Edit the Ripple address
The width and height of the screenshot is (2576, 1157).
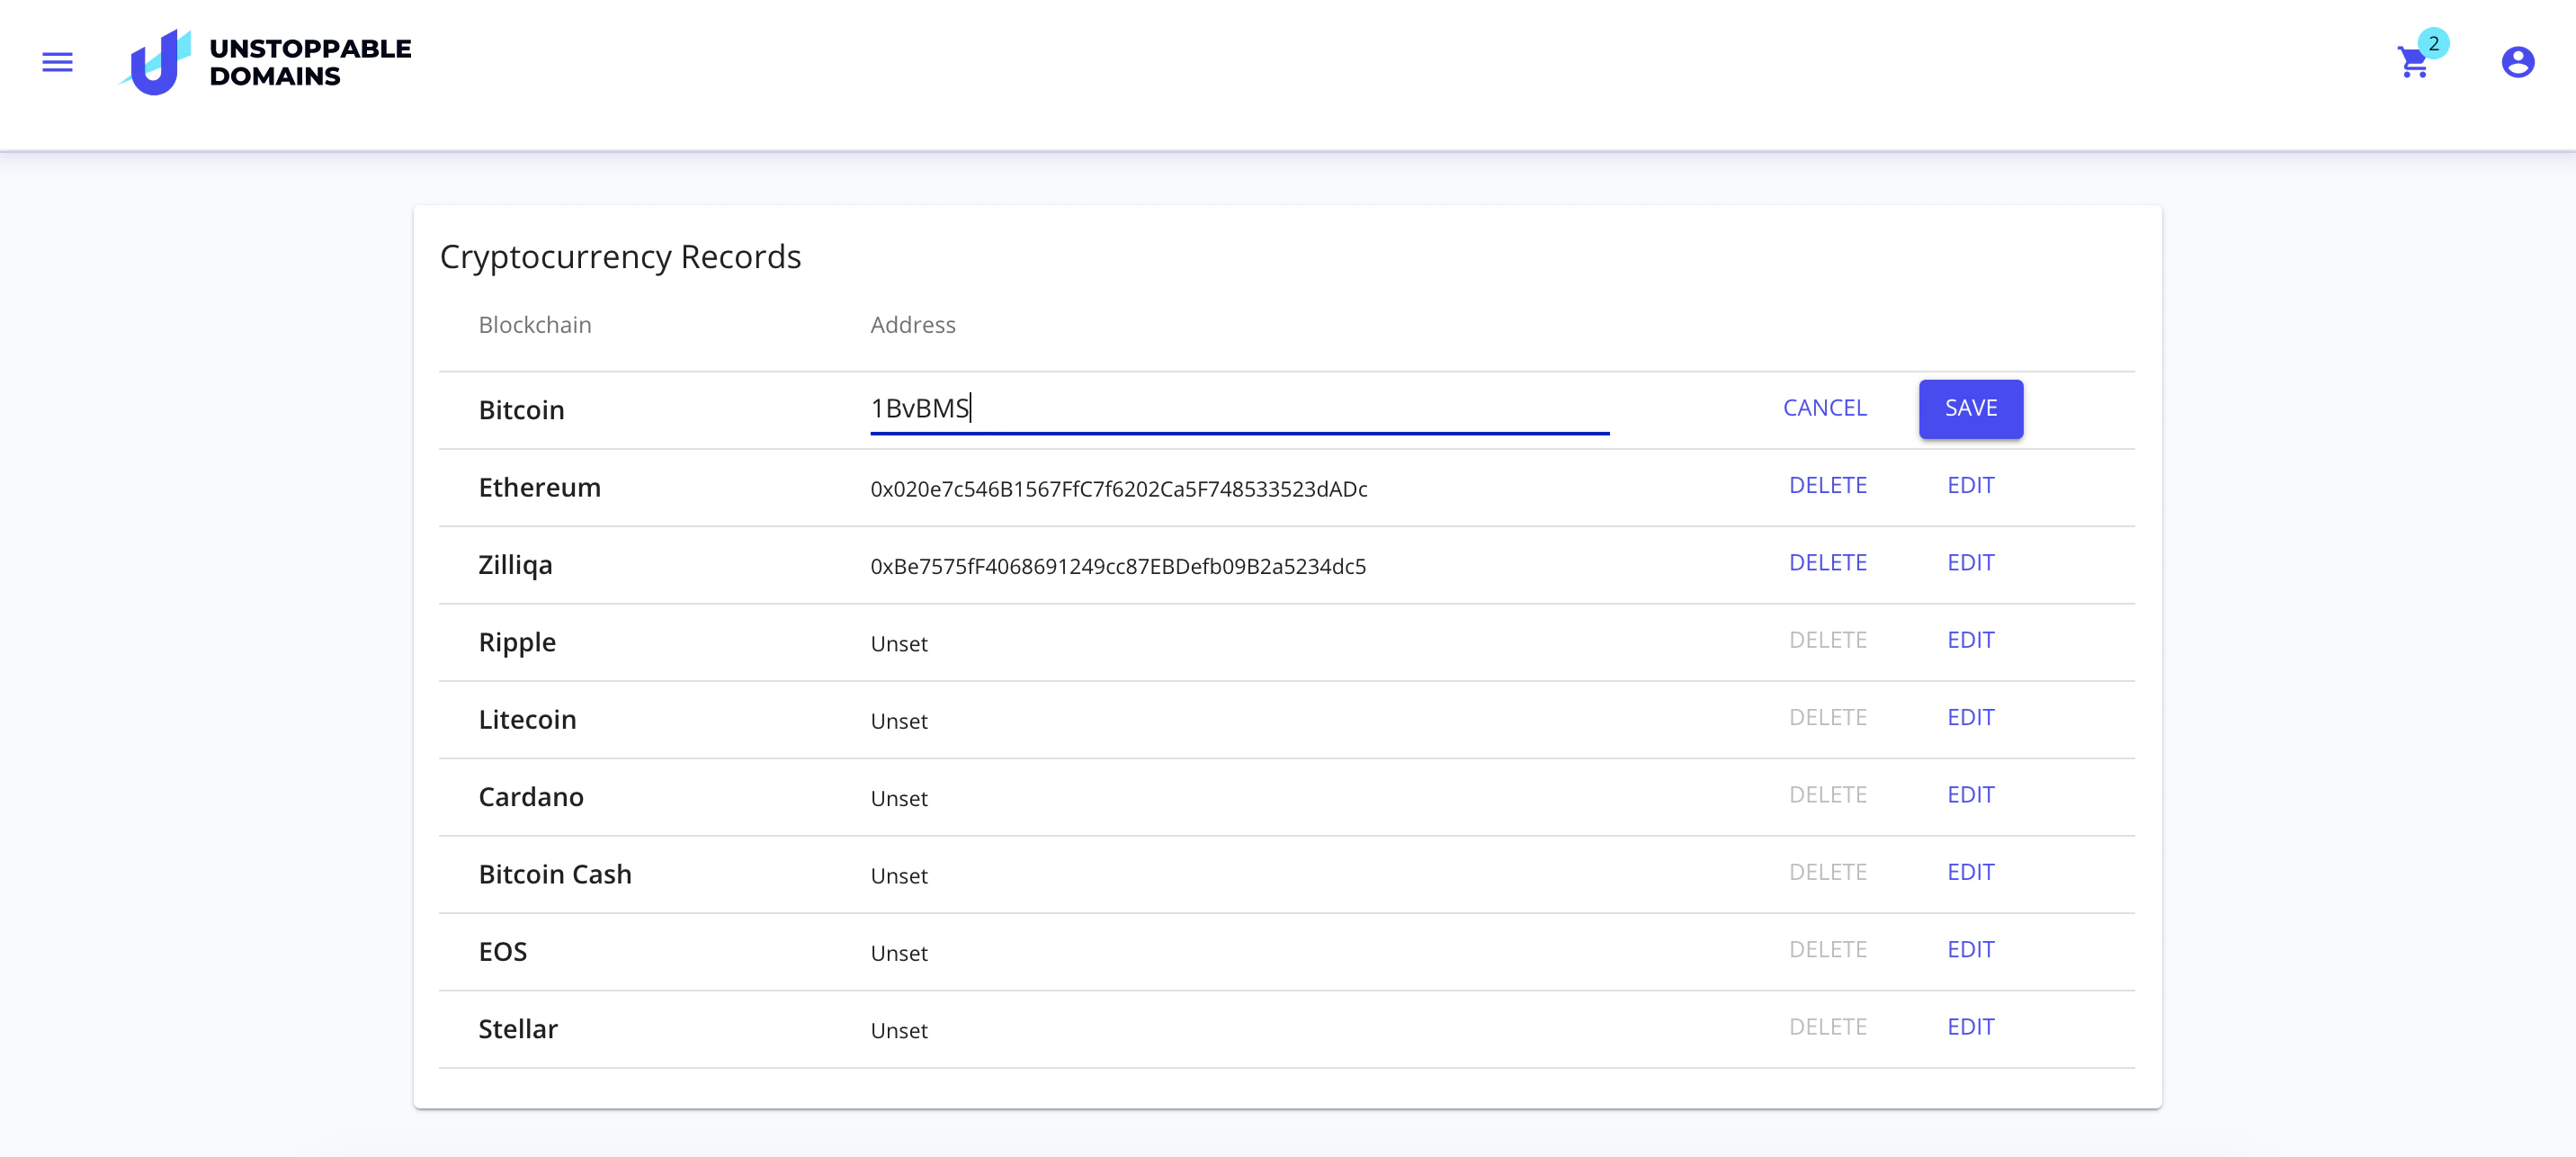click(1970, 640)
